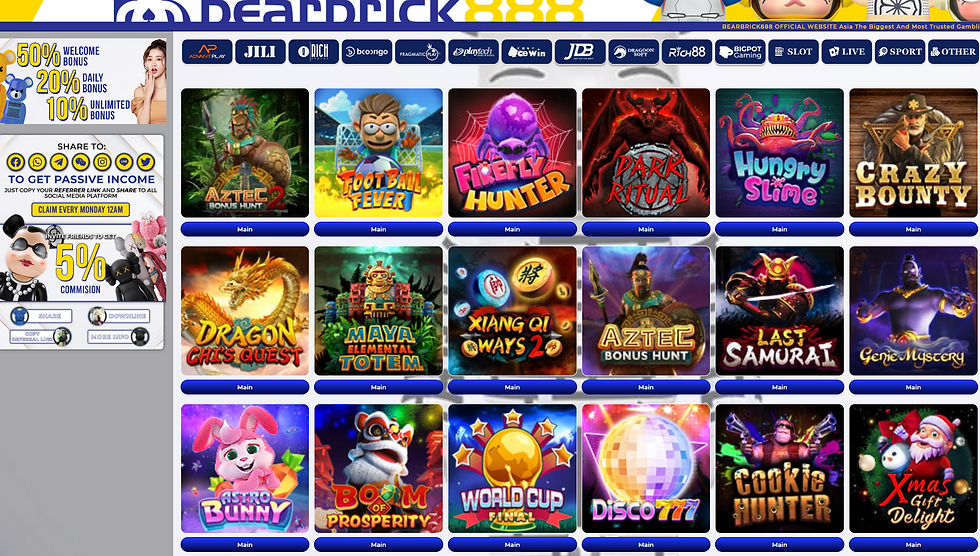Screen dimensions: 980x556
Task: Share via the Facebook icon
Action: [16, 162]
